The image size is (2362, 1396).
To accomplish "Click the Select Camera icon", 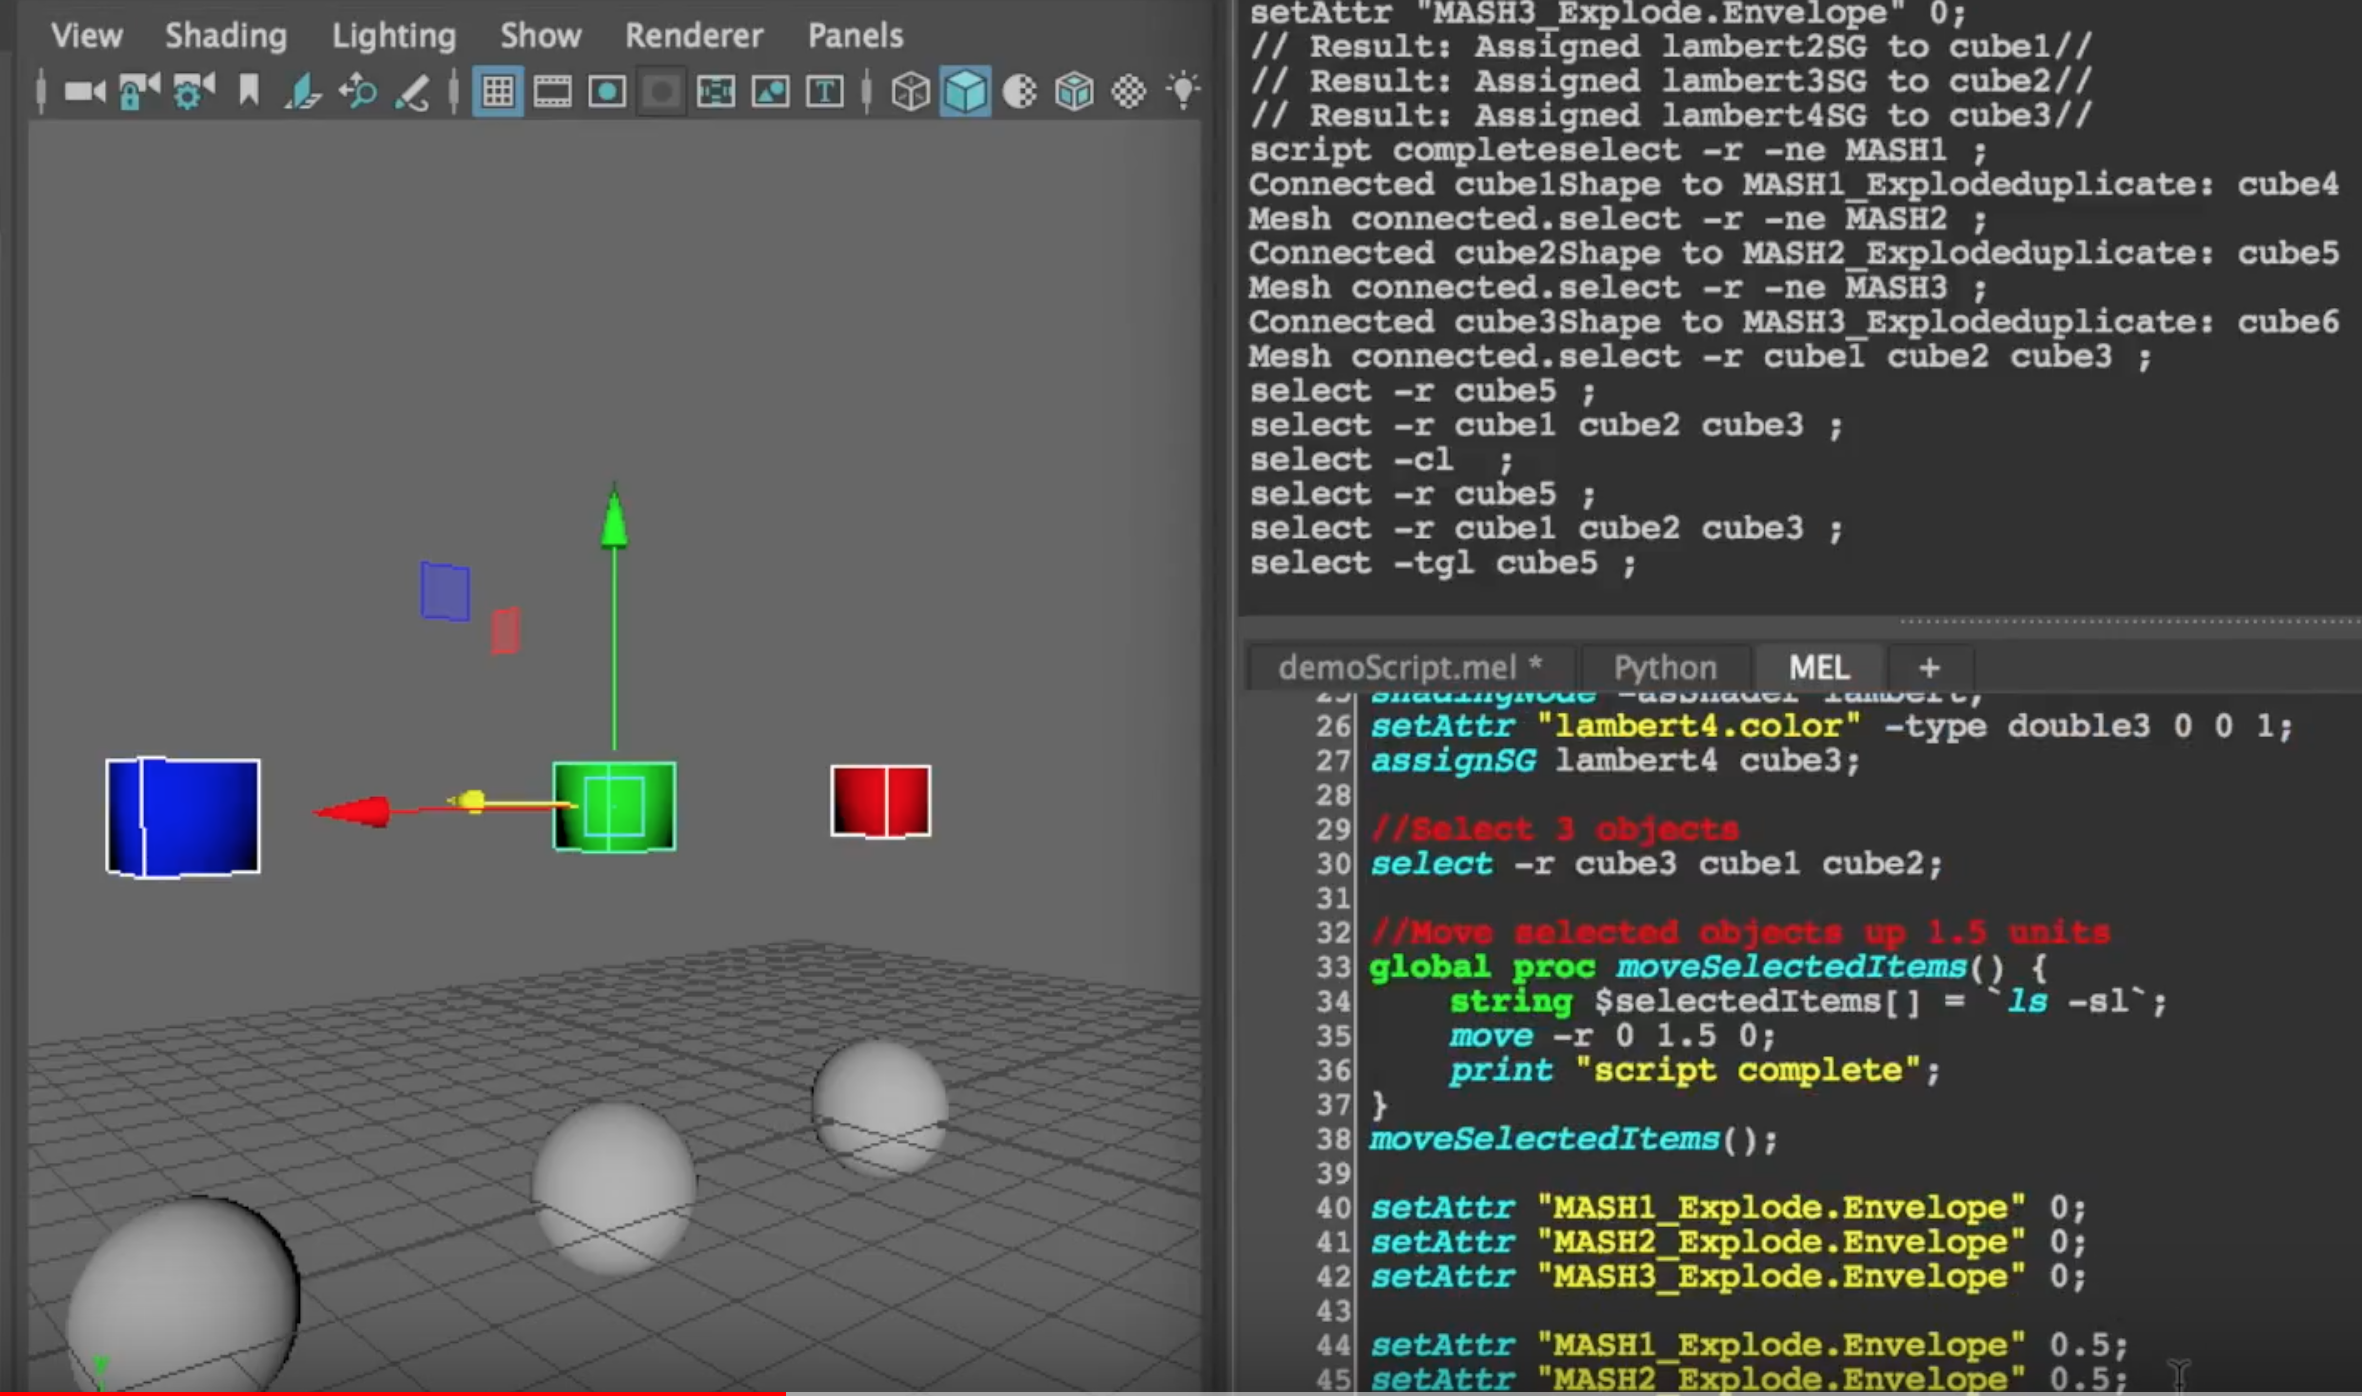I will point(84,92).
